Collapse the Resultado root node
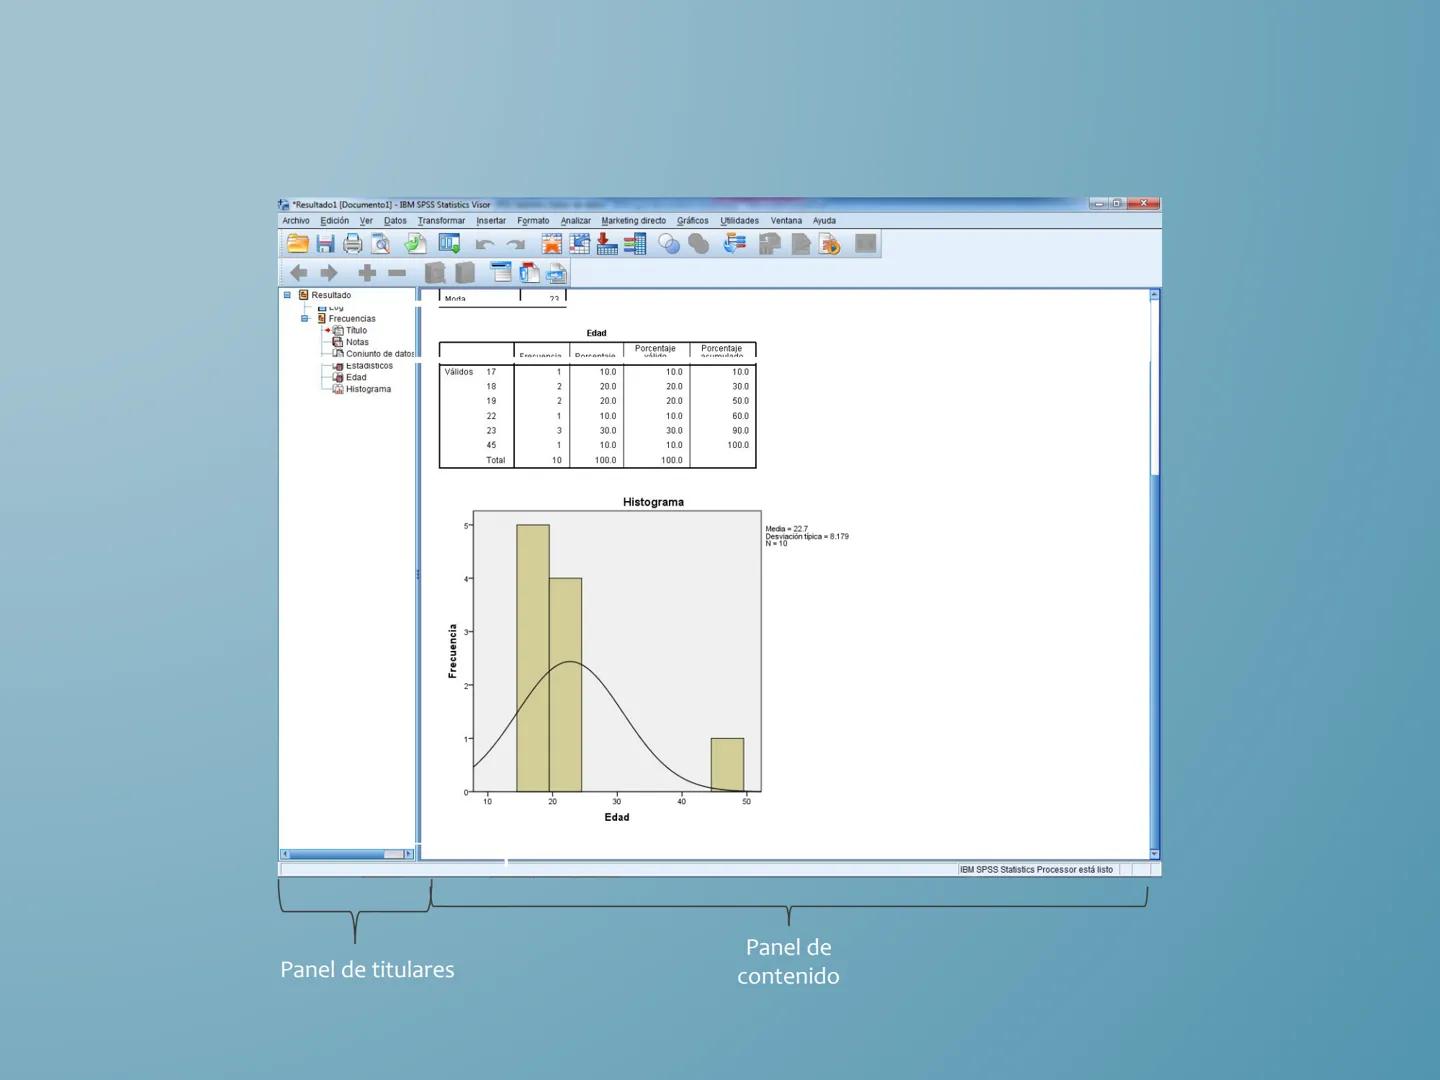1440x1080 pixels. (x=287, y=295)
